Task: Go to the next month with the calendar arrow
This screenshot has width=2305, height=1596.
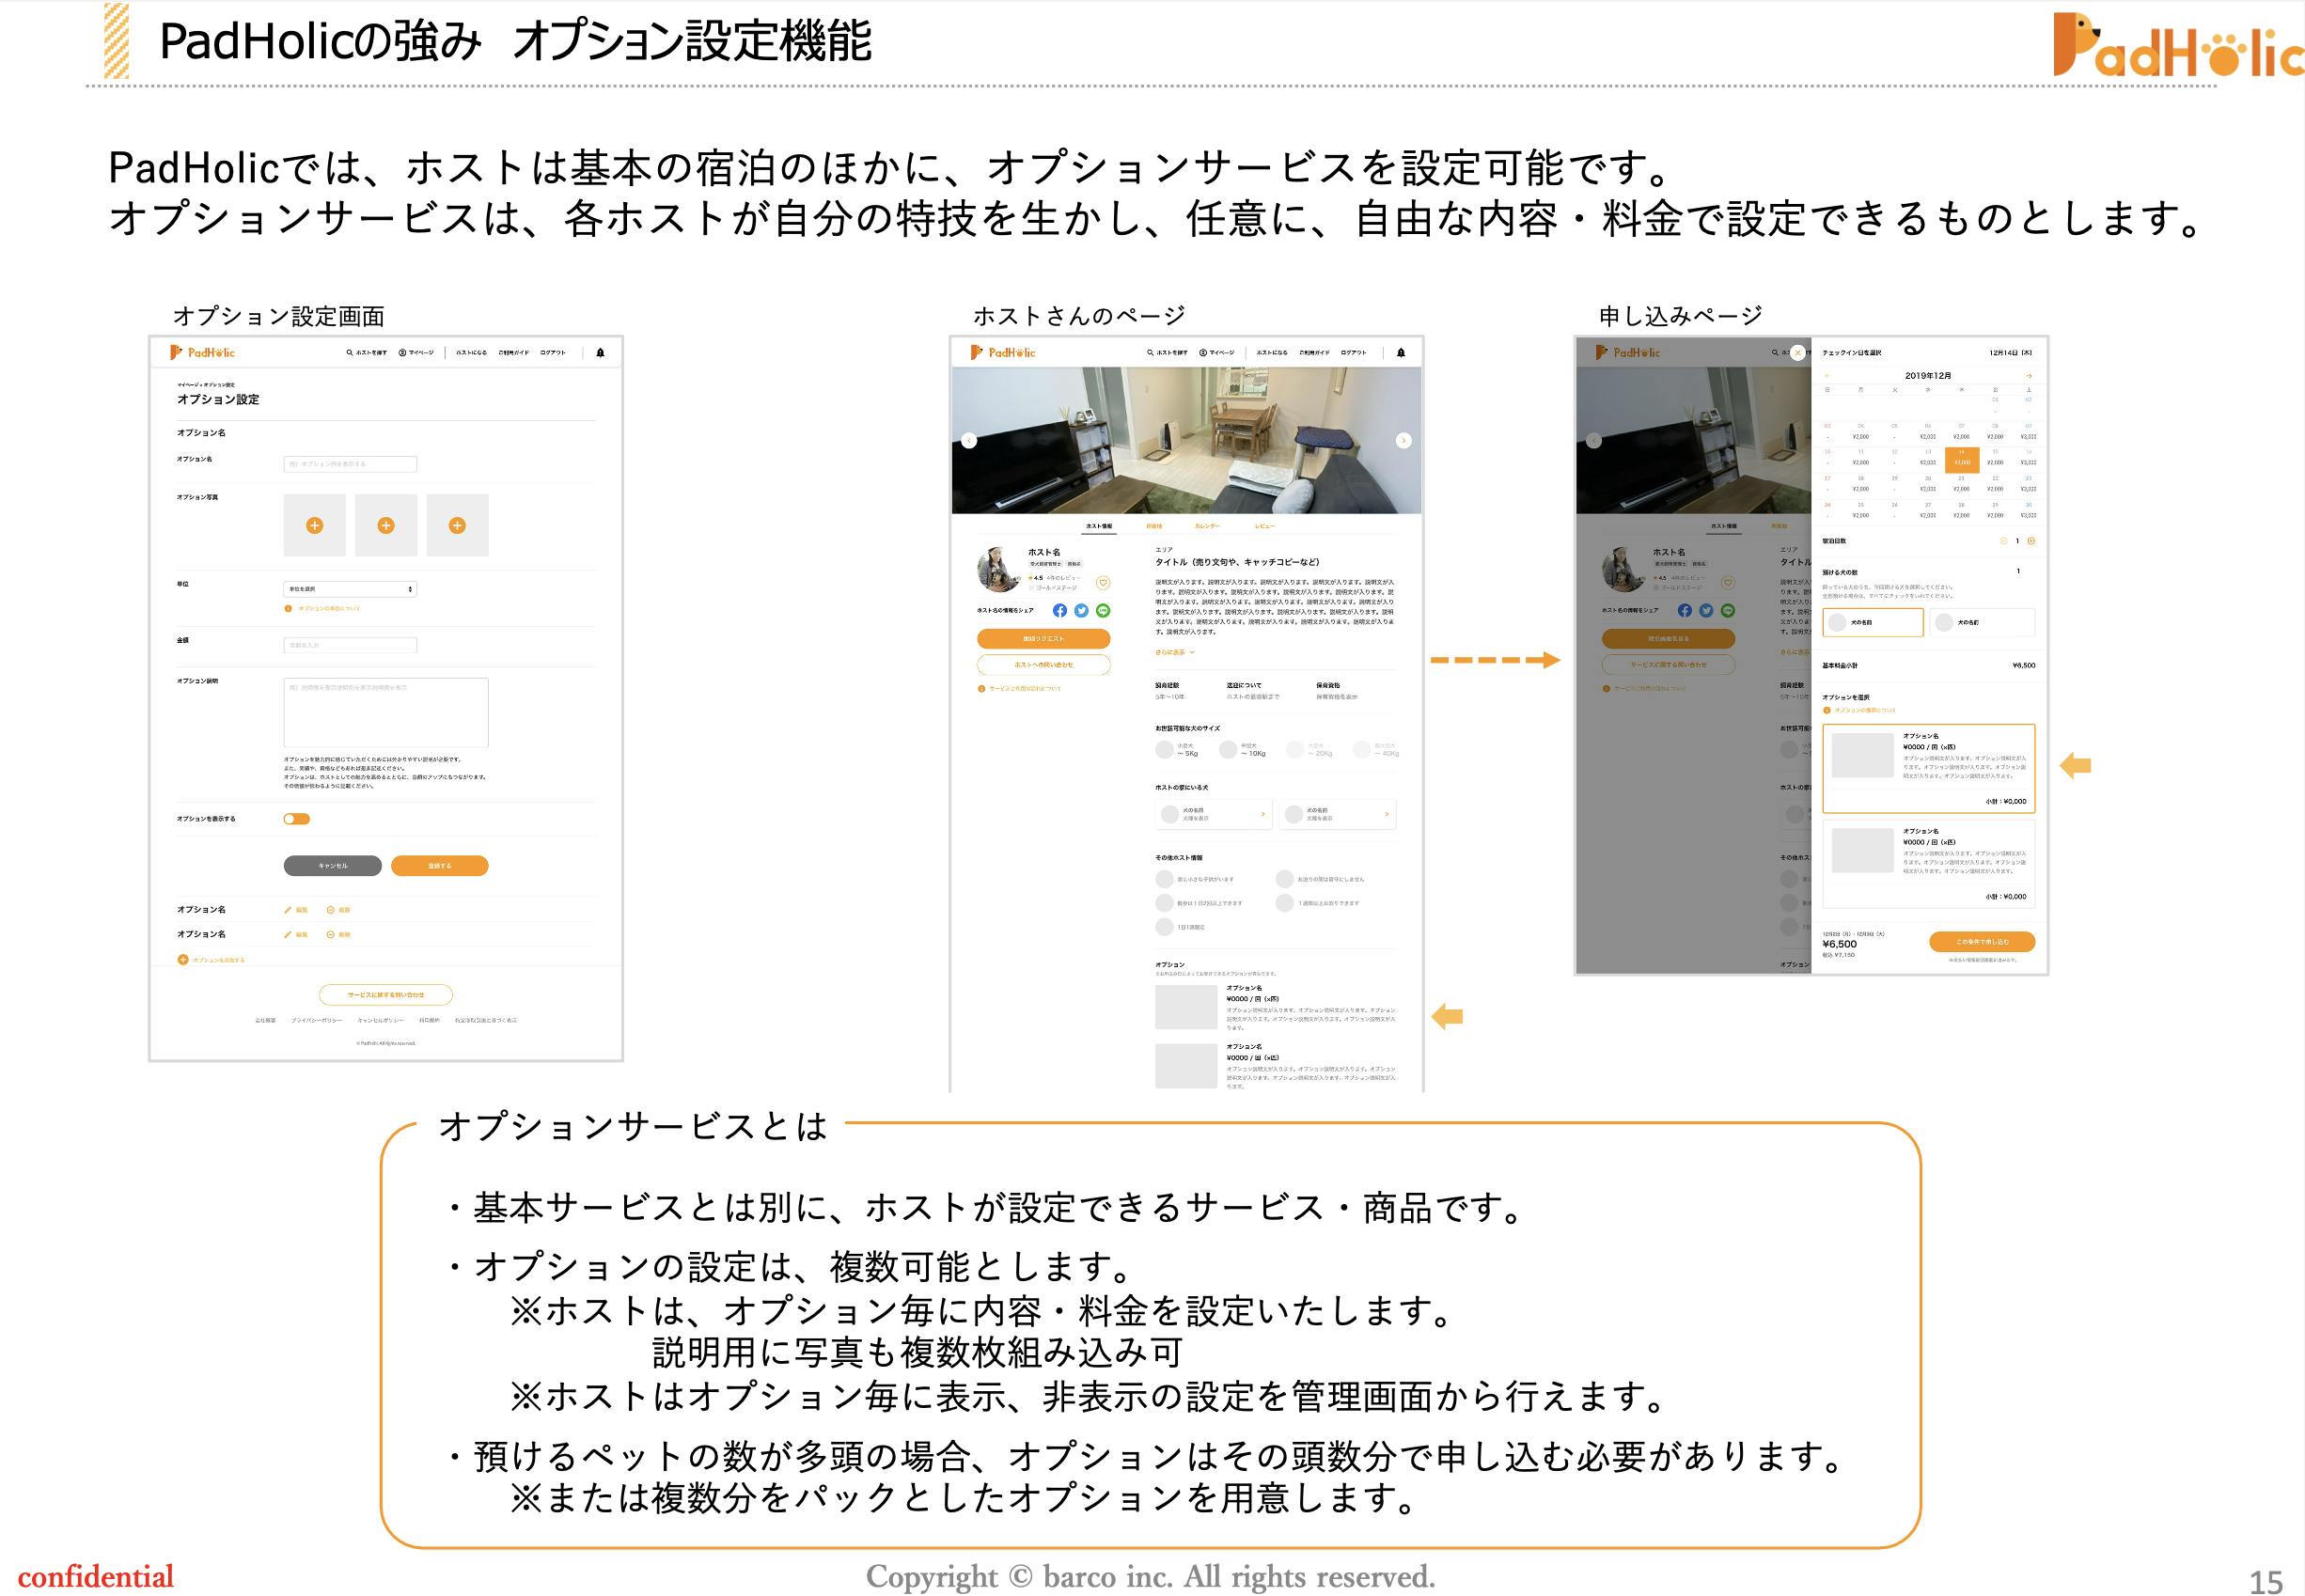Action: (x=2029, y=376)
